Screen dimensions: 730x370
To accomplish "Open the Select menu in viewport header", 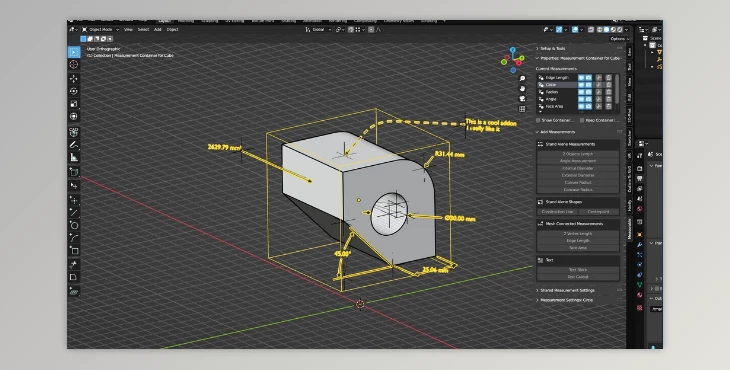I will click(143, 29).
